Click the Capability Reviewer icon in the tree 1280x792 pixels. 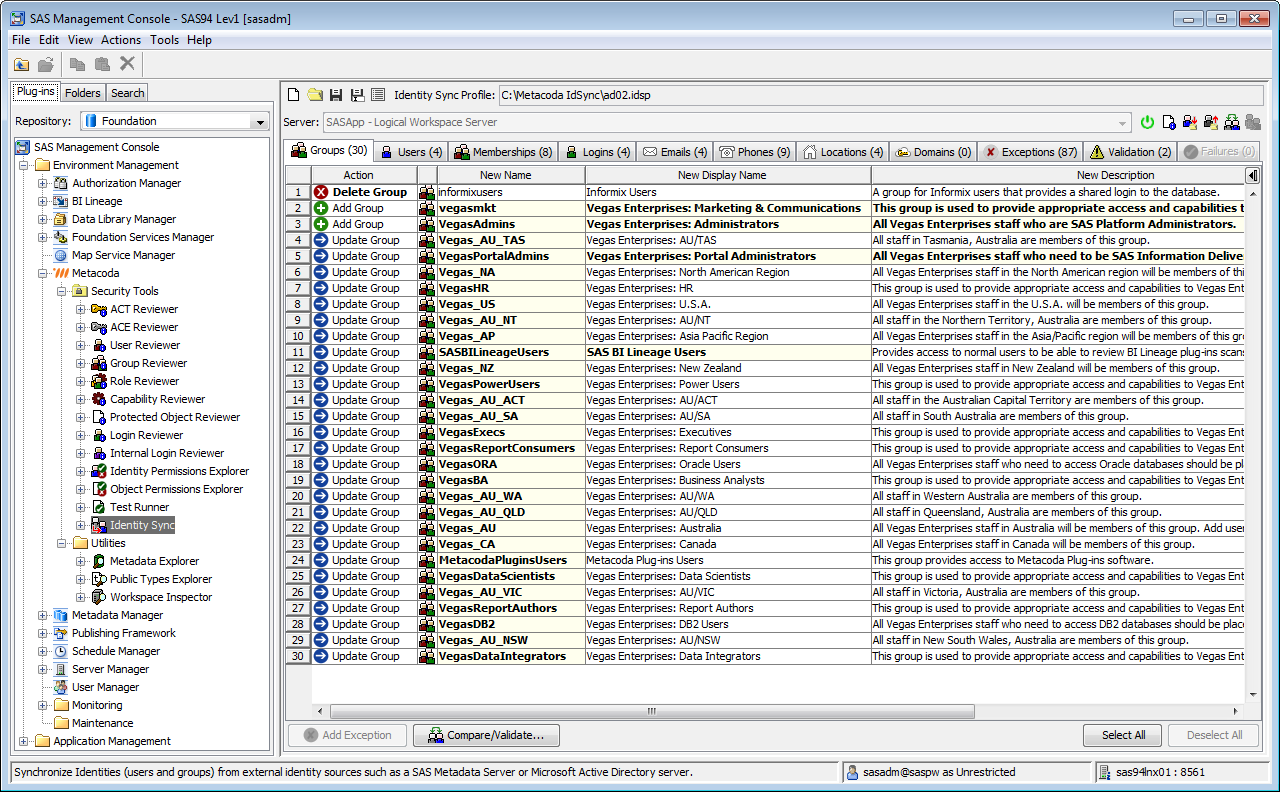click(99, 399)
